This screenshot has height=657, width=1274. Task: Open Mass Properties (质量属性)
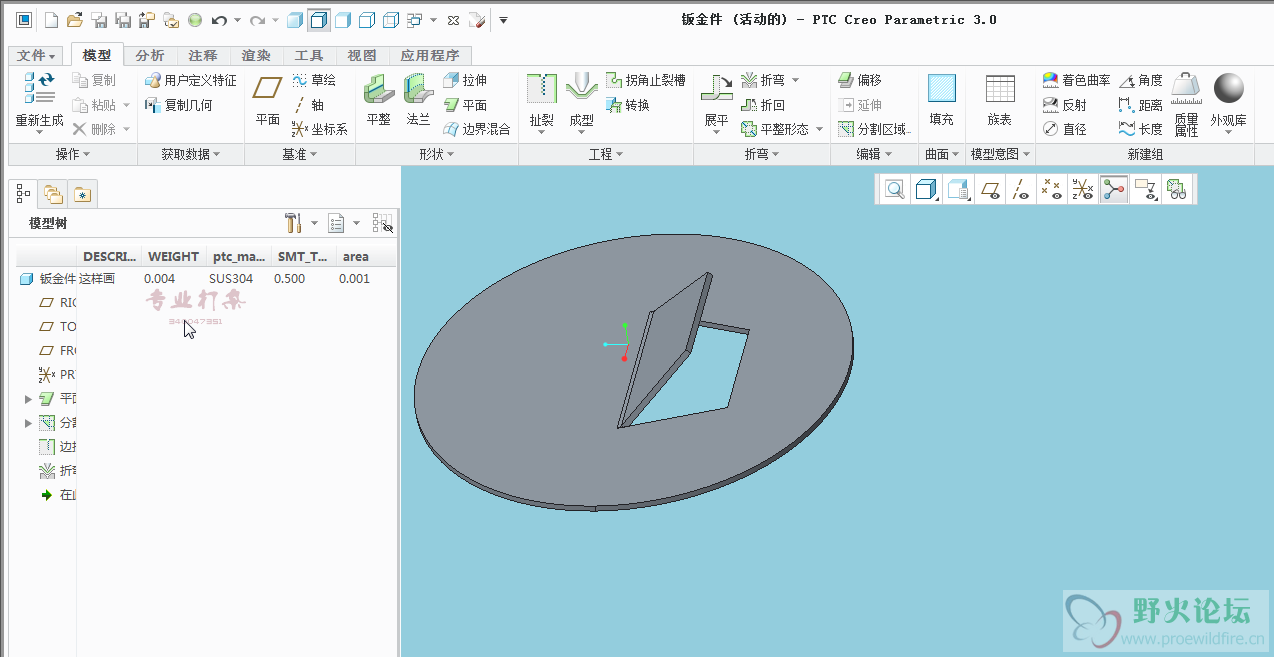point(1187,104)
